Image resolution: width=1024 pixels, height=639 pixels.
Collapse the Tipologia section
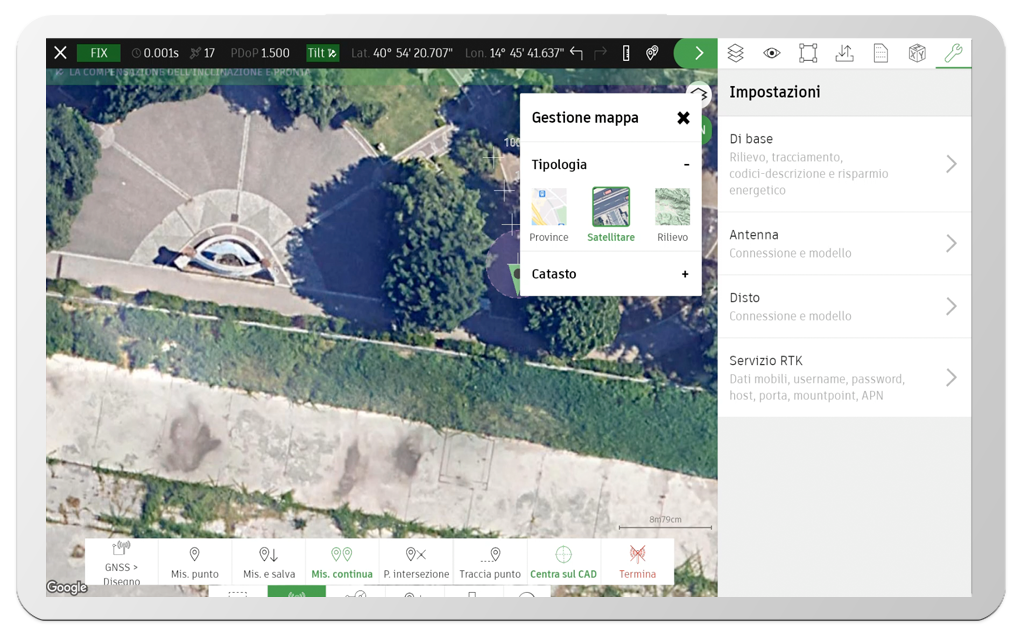tap(686, 164)
